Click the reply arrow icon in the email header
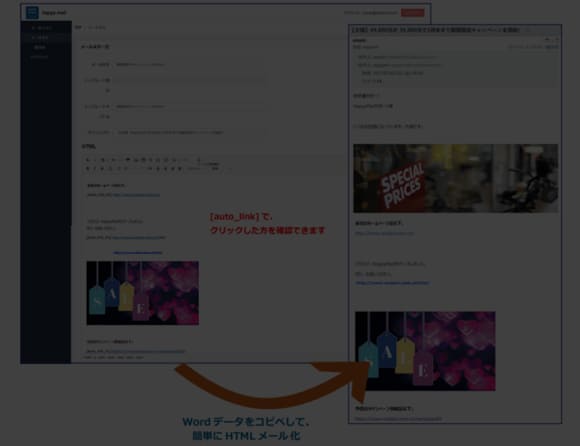This screenshot has height=446, width=580. coord(547,39)
